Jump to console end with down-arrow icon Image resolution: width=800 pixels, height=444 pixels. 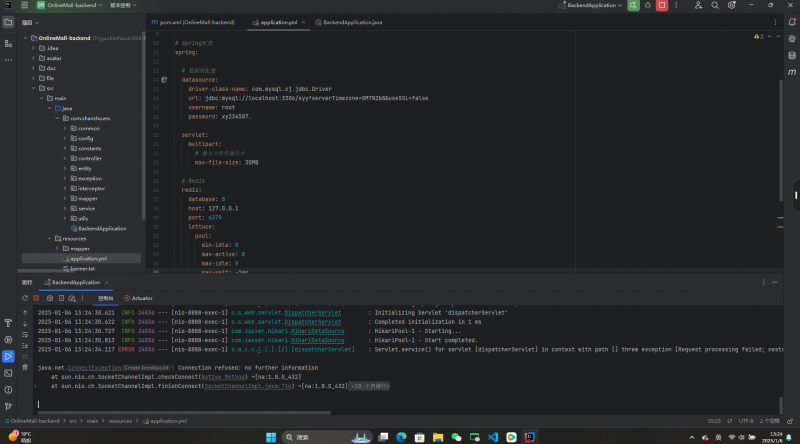(25, 324)
